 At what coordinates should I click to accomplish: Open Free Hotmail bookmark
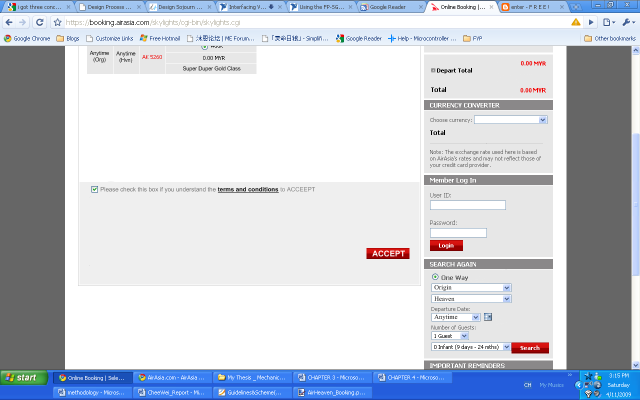[x=160, y=38]
